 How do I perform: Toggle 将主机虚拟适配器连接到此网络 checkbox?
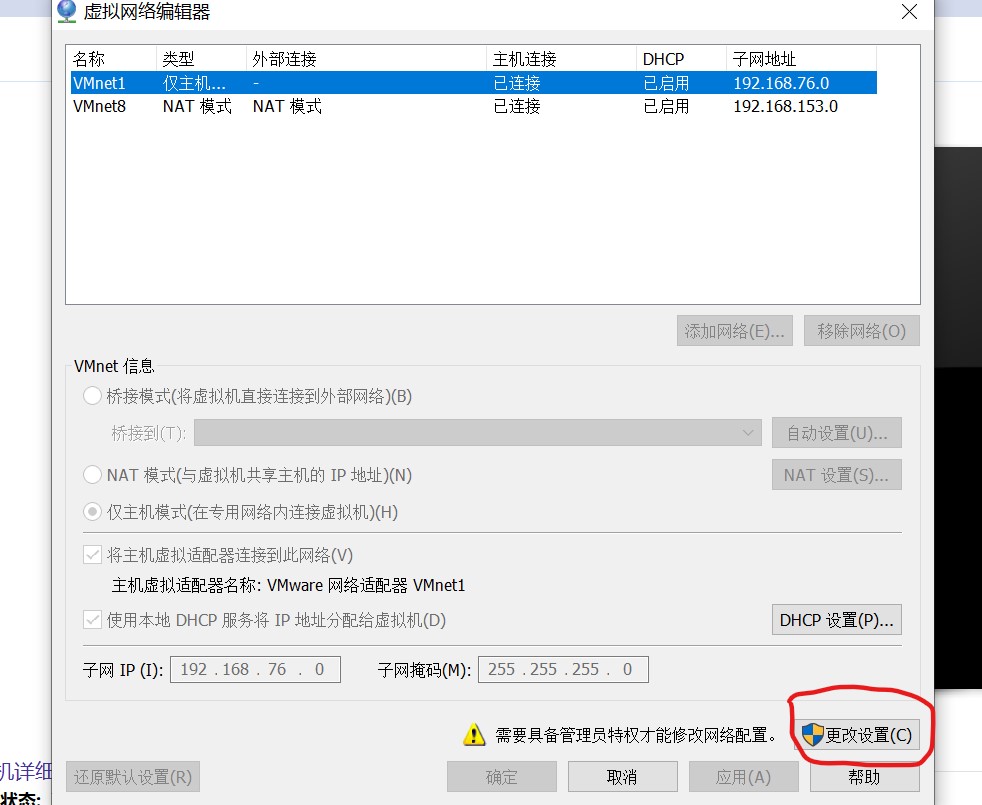[x=92, y=554]
